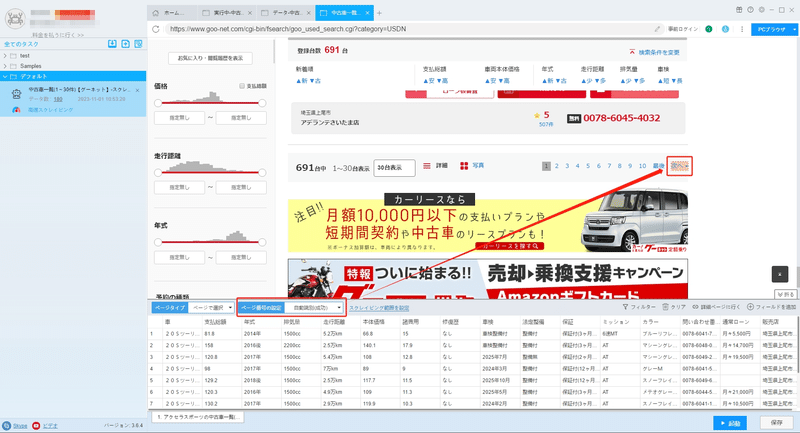
Task: Switch to 詳細 list view icon
Action: point(427,166)
